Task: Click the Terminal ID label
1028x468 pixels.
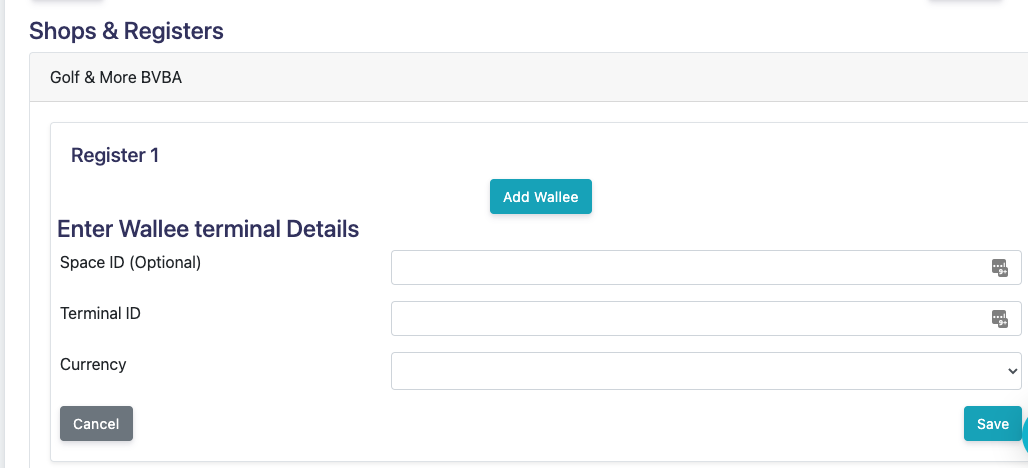Action: coord(100,313)
